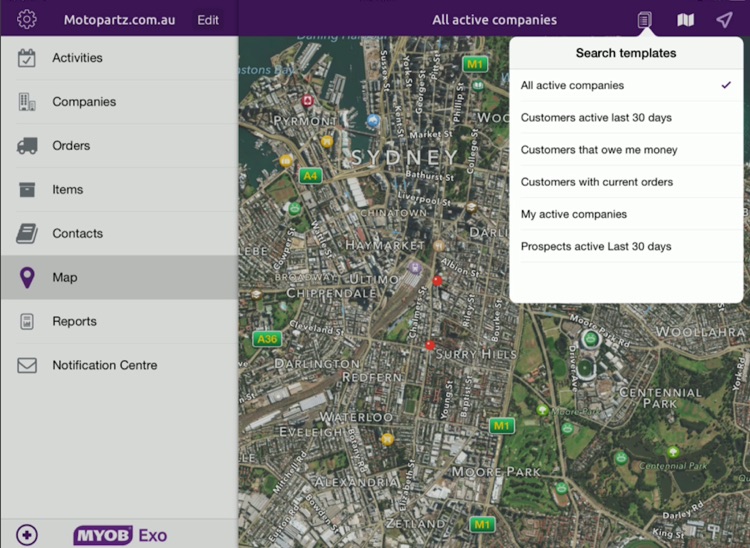Open the Contacts section

[x=120, y=233]
